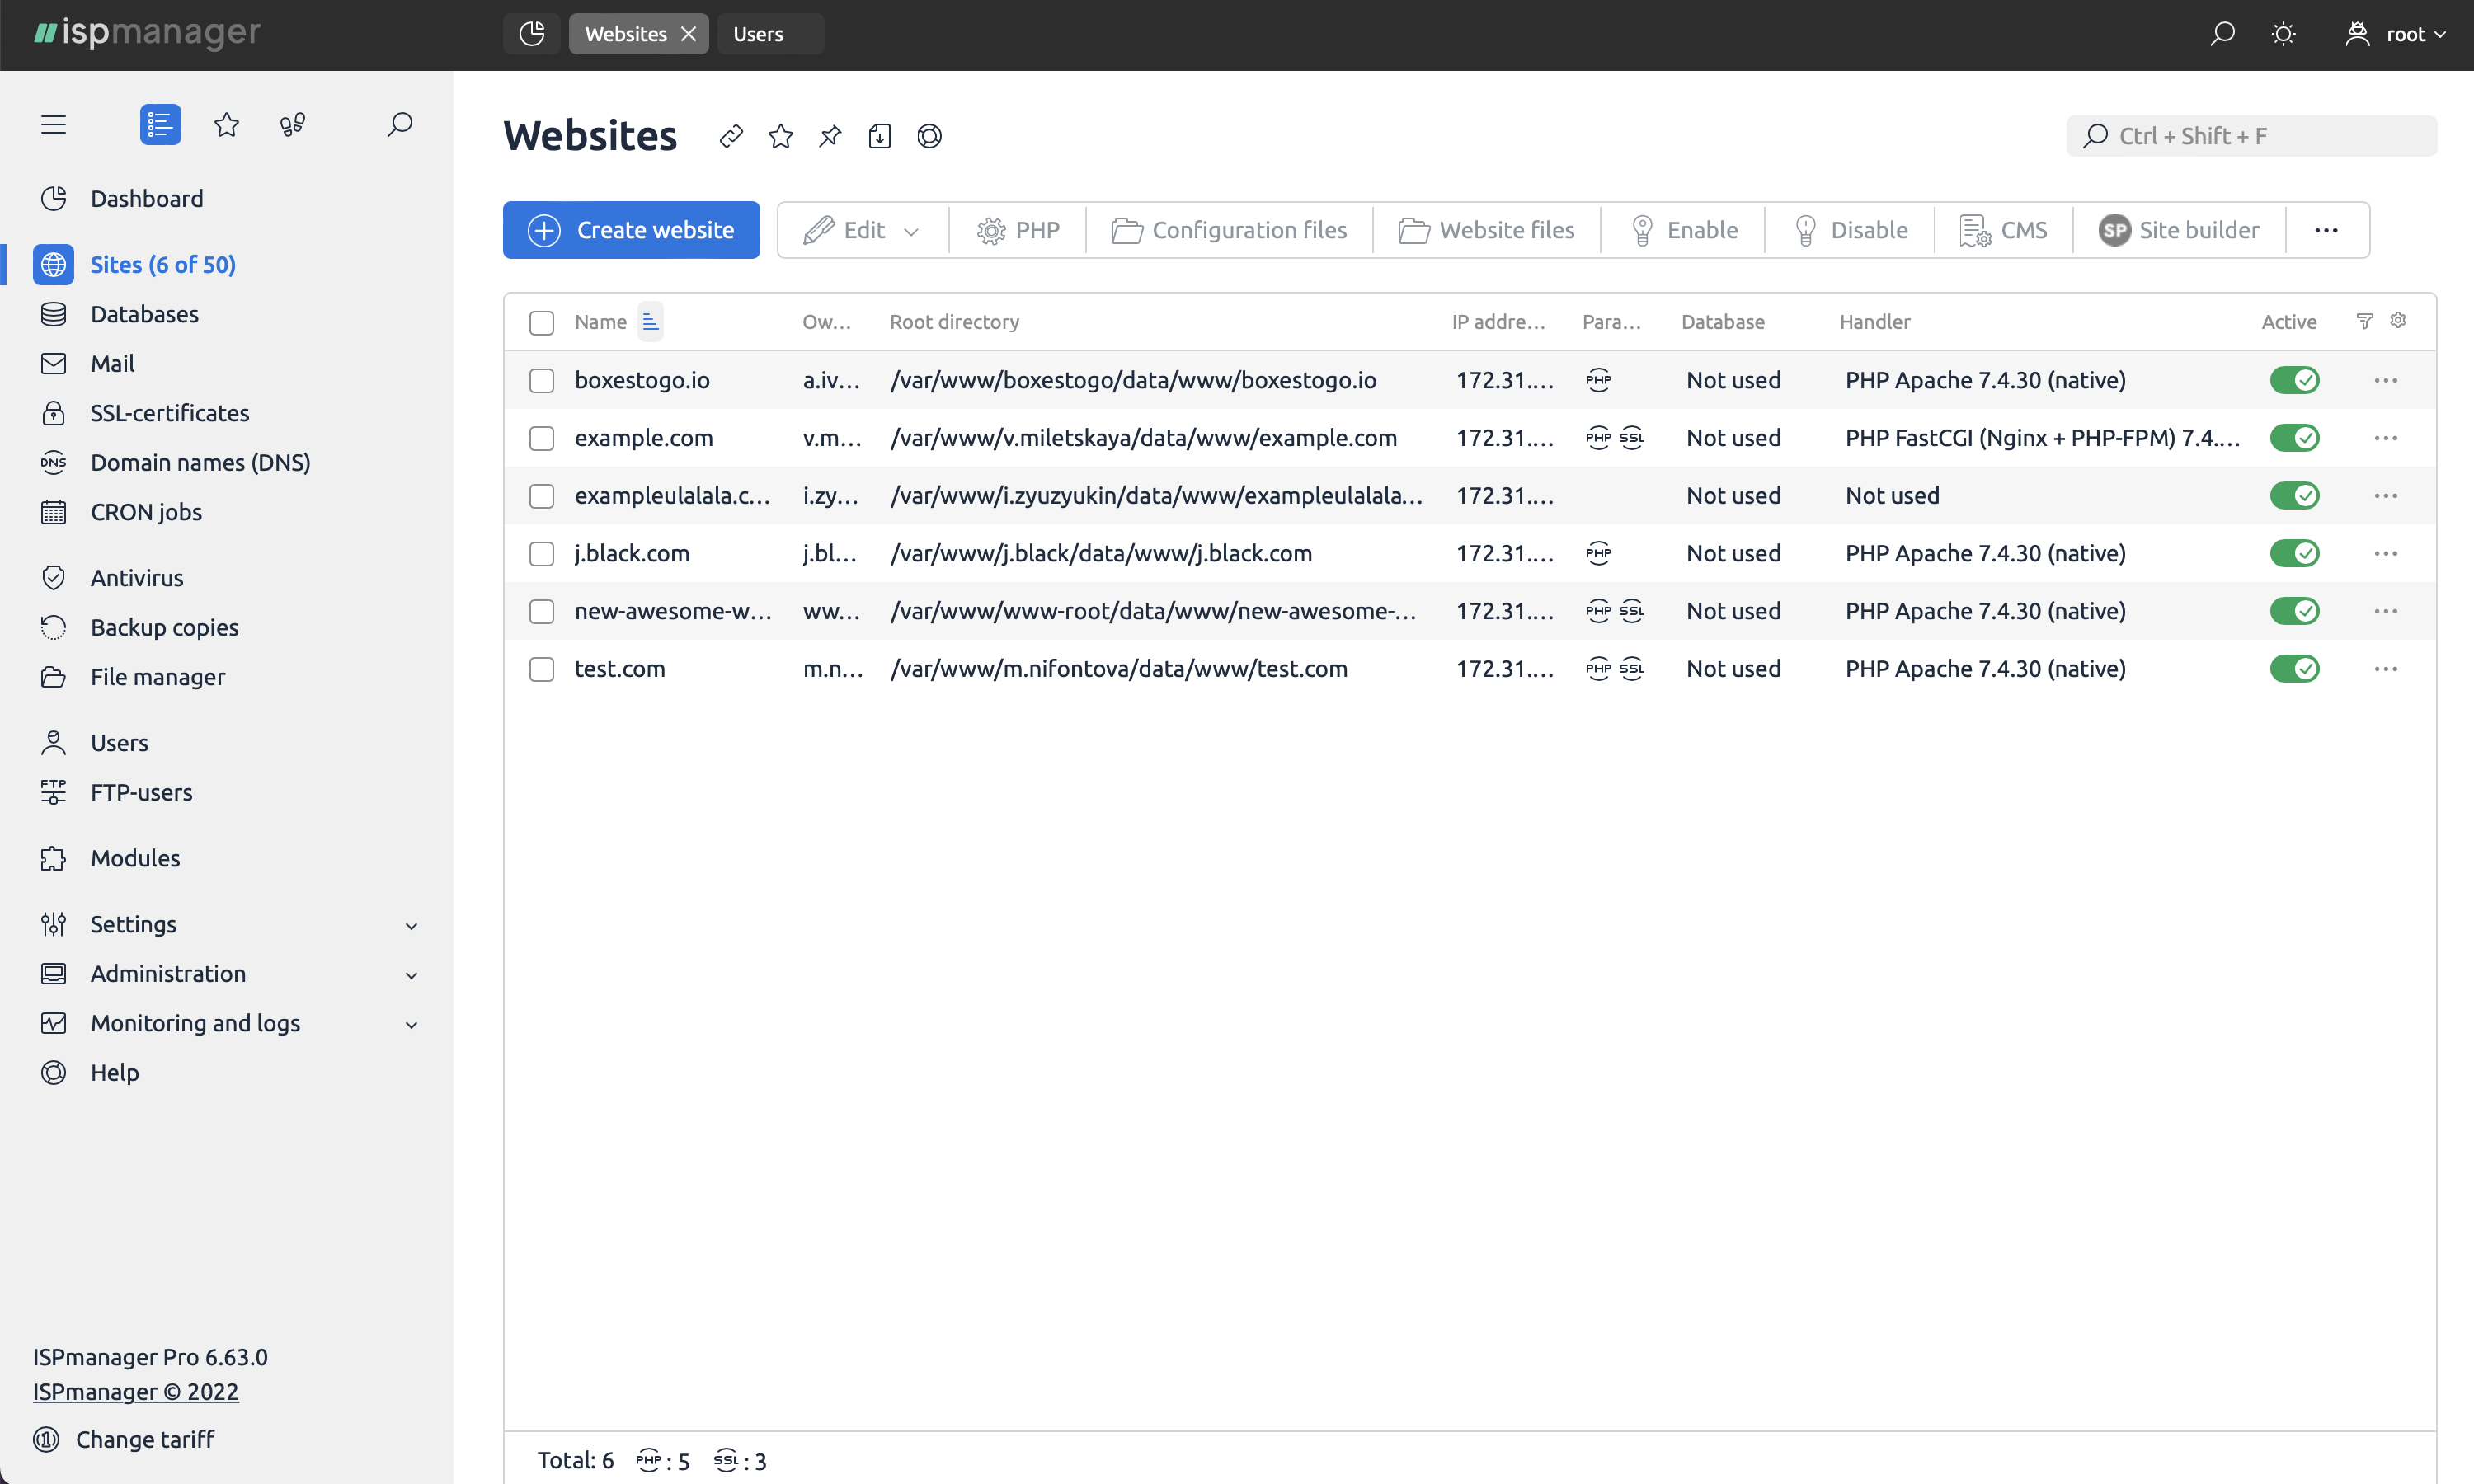Sort by Root directory column header
The width and height of the screenshot is (2474, 1484).
click(x=954, y=322)
